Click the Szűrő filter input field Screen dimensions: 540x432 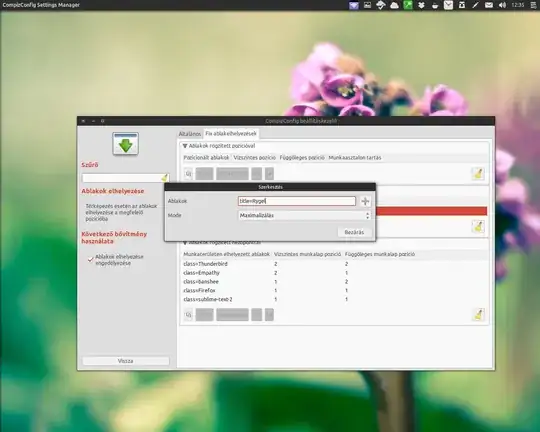coord(122,178)
